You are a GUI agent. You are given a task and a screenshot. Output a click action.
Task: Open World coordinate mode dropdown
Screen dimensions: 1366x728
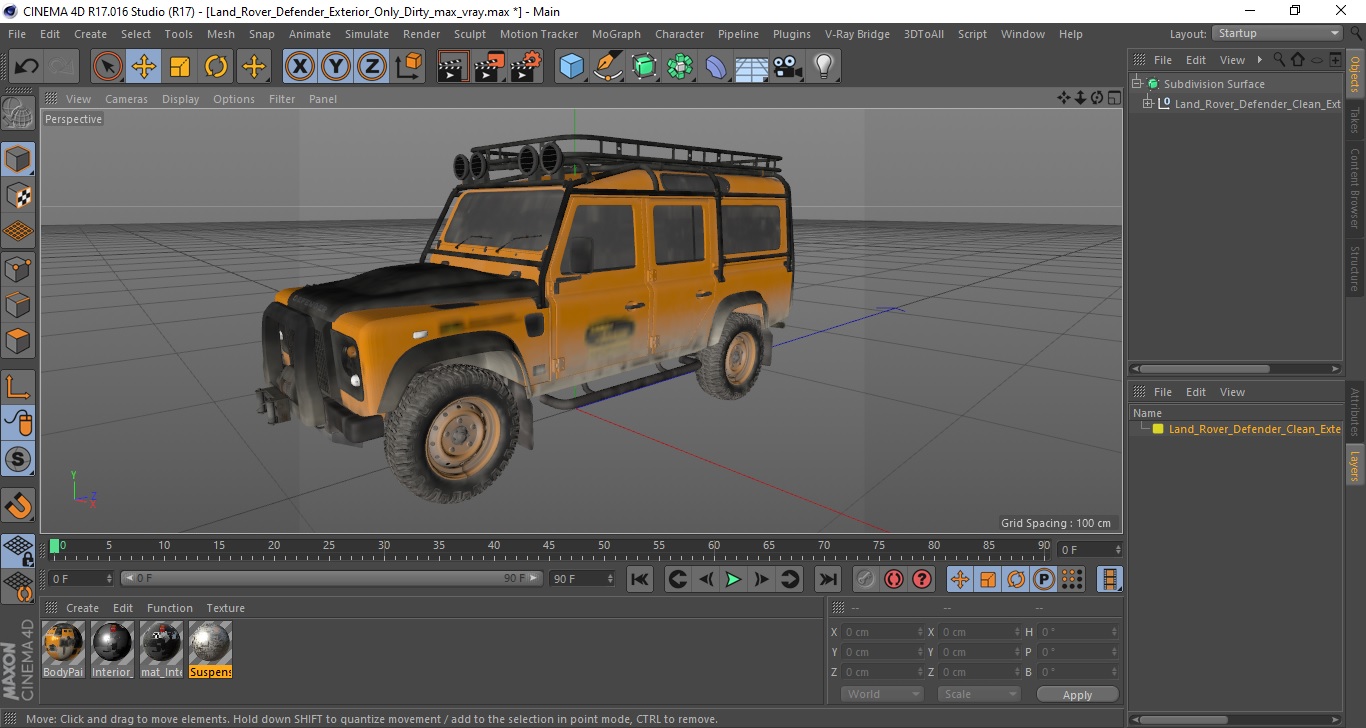[881, 694]
